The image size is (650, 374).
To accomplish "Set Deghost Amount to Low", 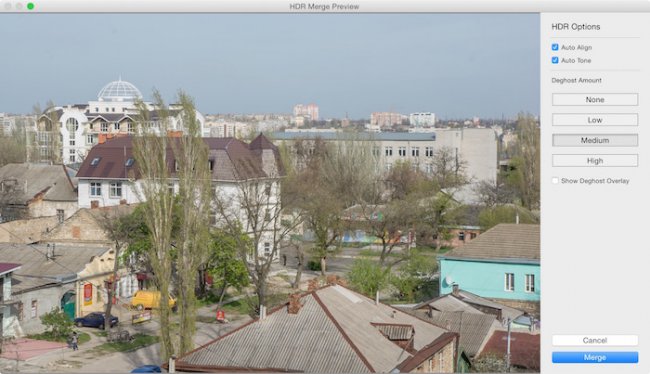I will (595, 120).
